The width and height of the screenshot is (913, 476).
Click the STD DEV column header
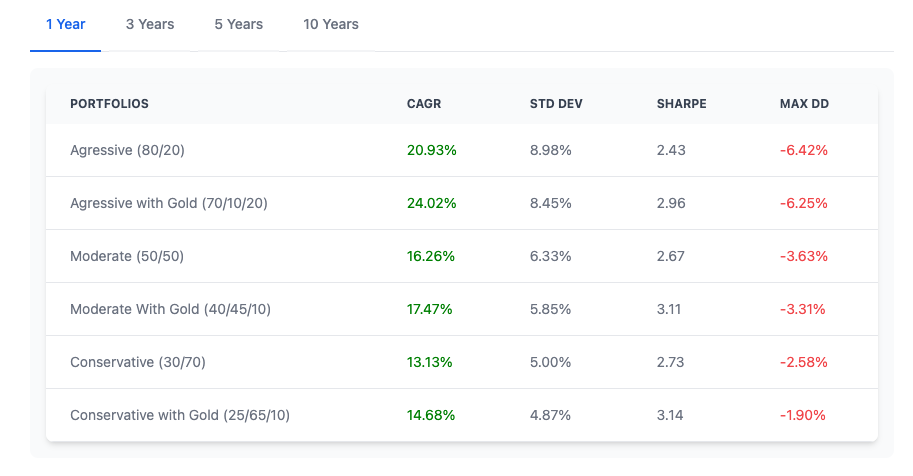point(556,104)
